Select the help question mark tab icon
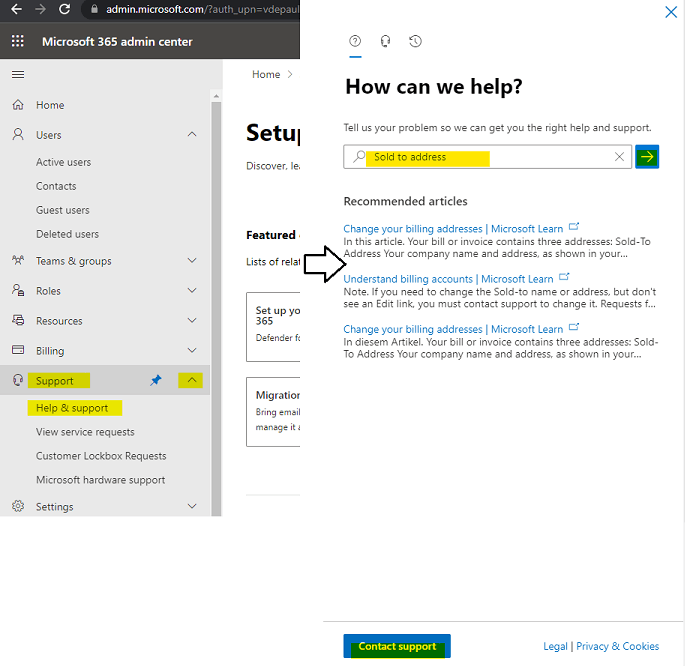Viewport: 685px width, 666px height. coord(355,41)
